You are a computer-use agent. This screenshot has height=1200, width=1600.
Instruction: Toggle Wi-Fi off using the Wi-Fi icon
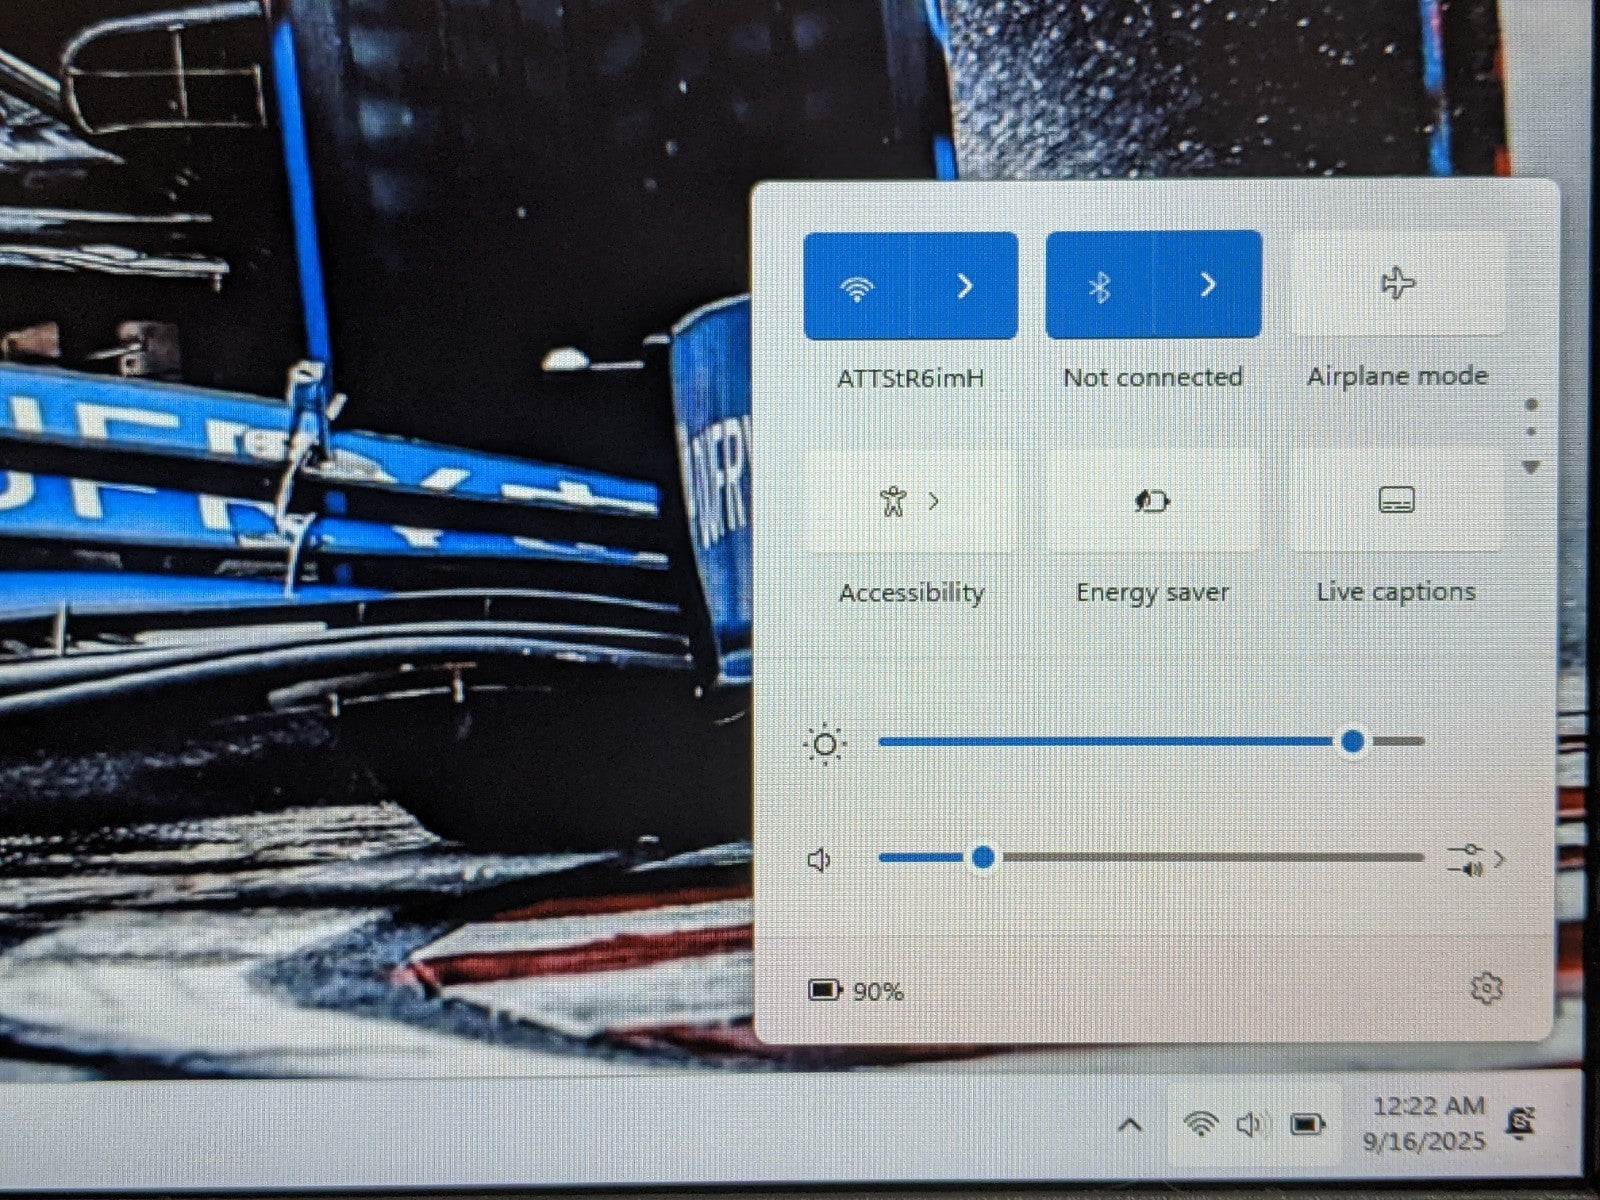[x=857, y=287]
